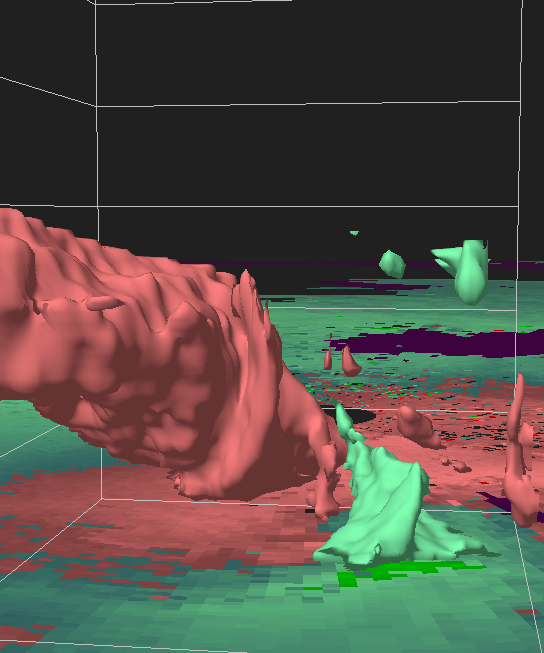Pick the tiny green speck near the top
This screenshot has width=544, height=653.
(354, 233)
